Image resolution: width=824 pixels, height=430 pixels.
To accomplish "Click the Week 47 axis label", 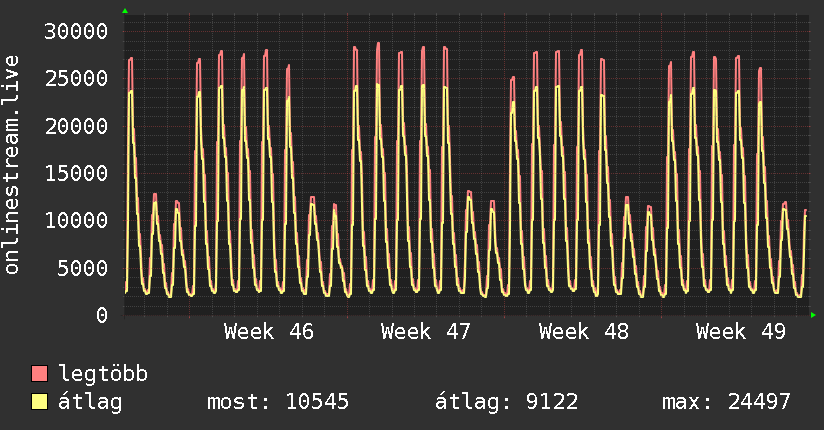I will tap(426, 331).
